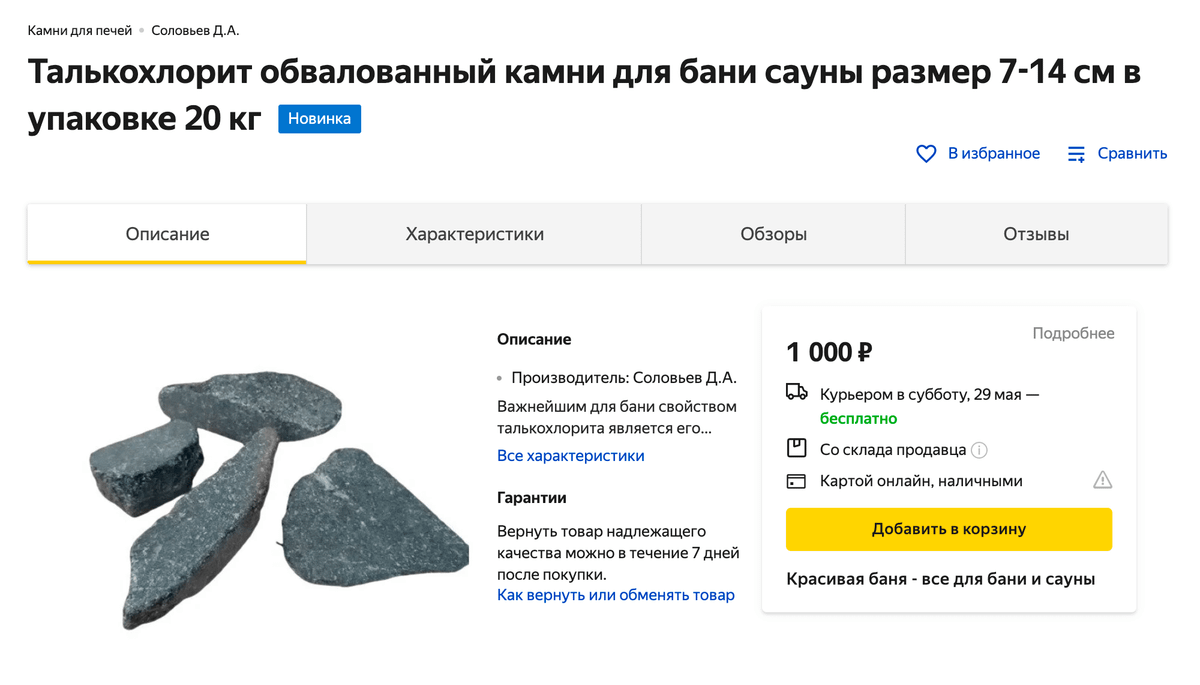Click the payment card icon
1200x685 pixels.
click(x=795, y=481)
